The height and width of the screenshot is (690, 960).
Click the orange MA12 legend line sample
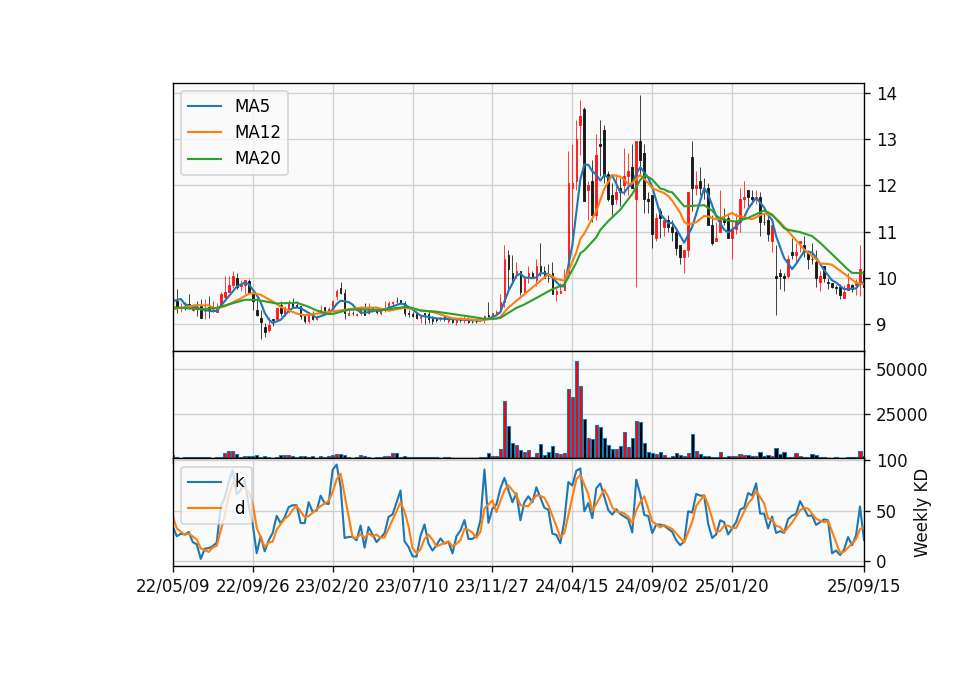click(x=204, y=132)
